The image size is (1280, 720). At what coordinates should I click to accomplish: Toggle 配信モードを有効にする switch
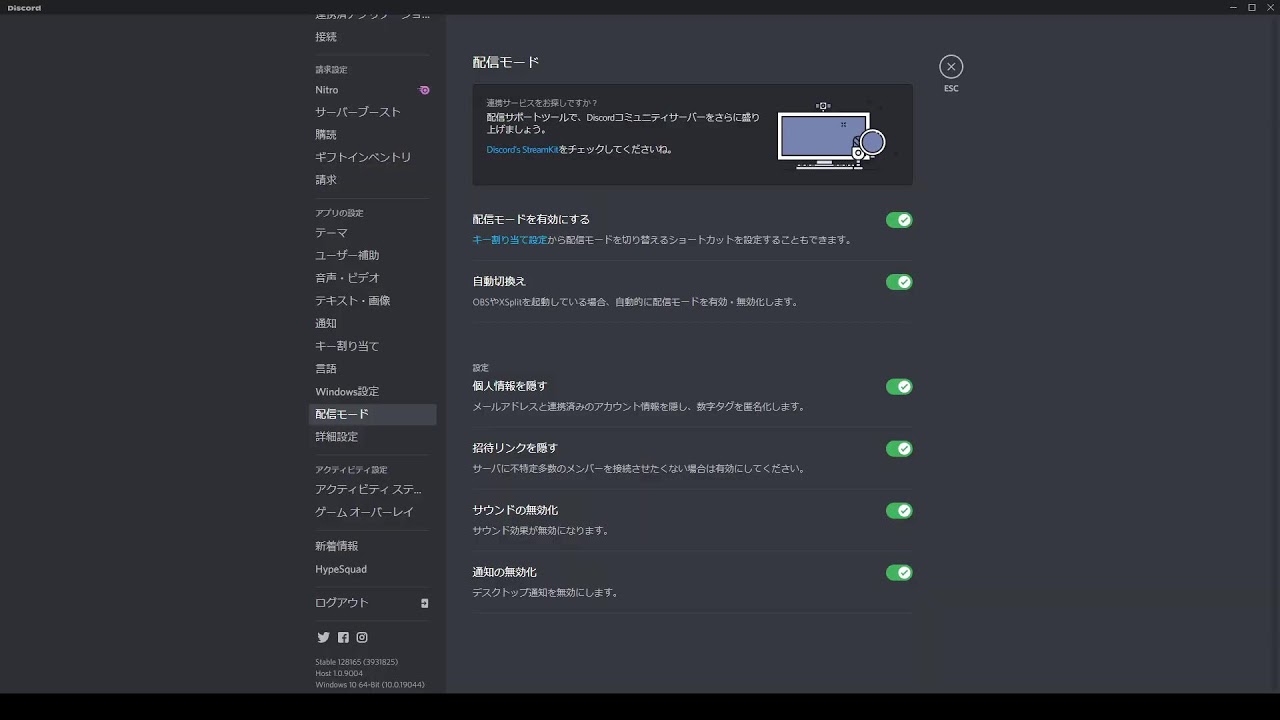point(899,220)
